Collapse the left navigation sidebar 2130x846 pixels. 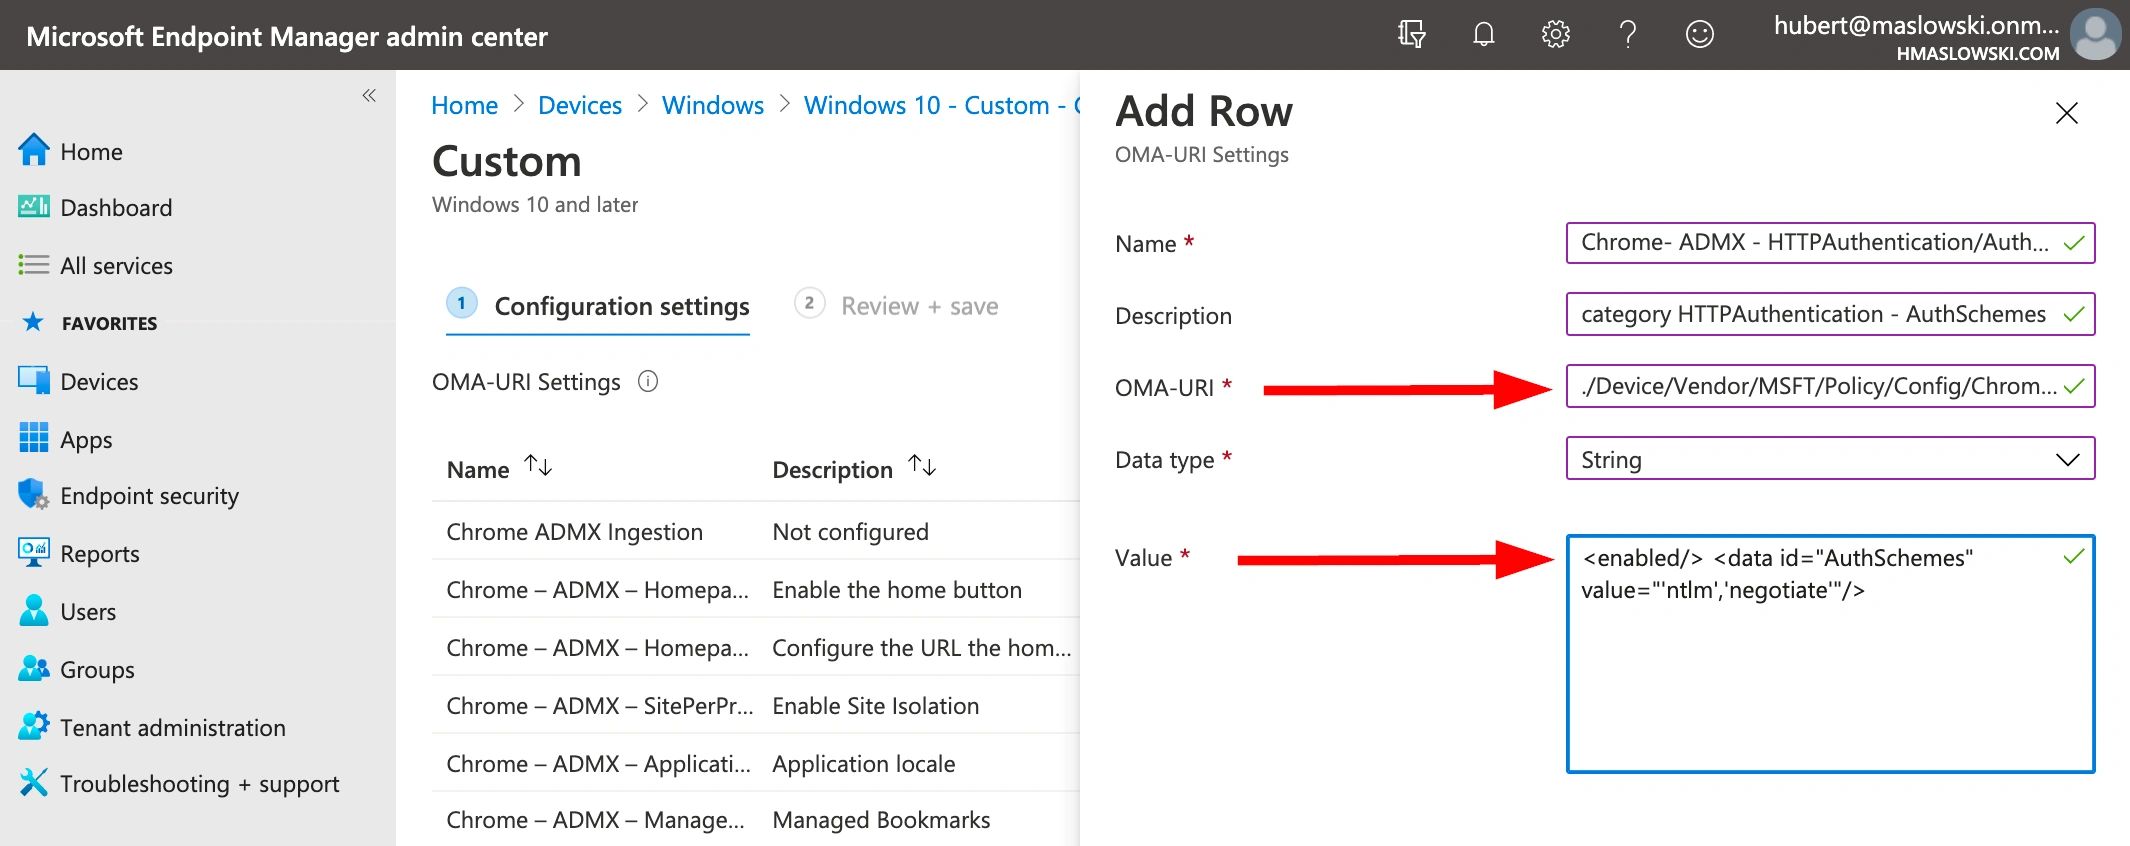click(369, 96)
